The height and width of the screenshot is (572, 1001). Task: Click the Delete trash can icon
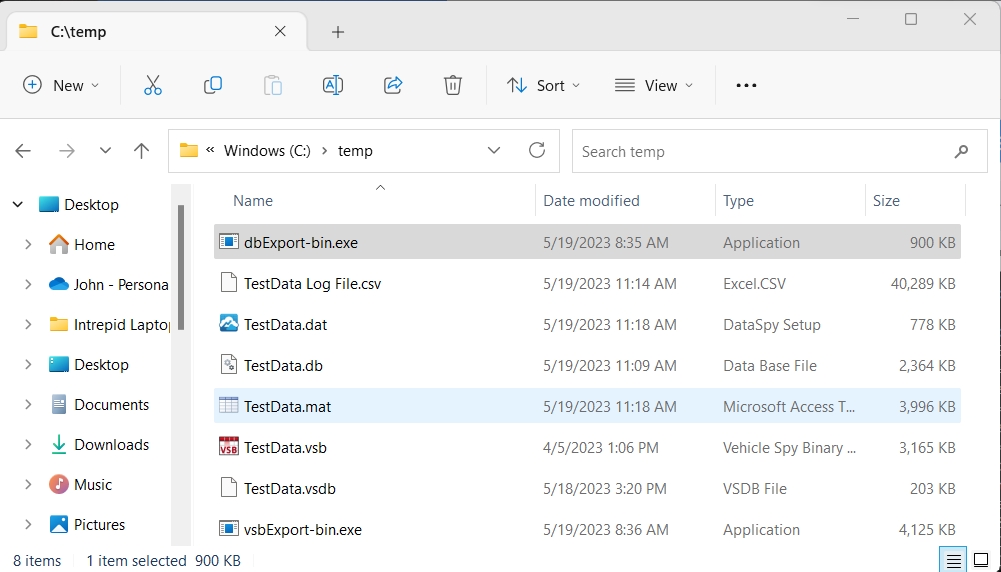(453, 86)
